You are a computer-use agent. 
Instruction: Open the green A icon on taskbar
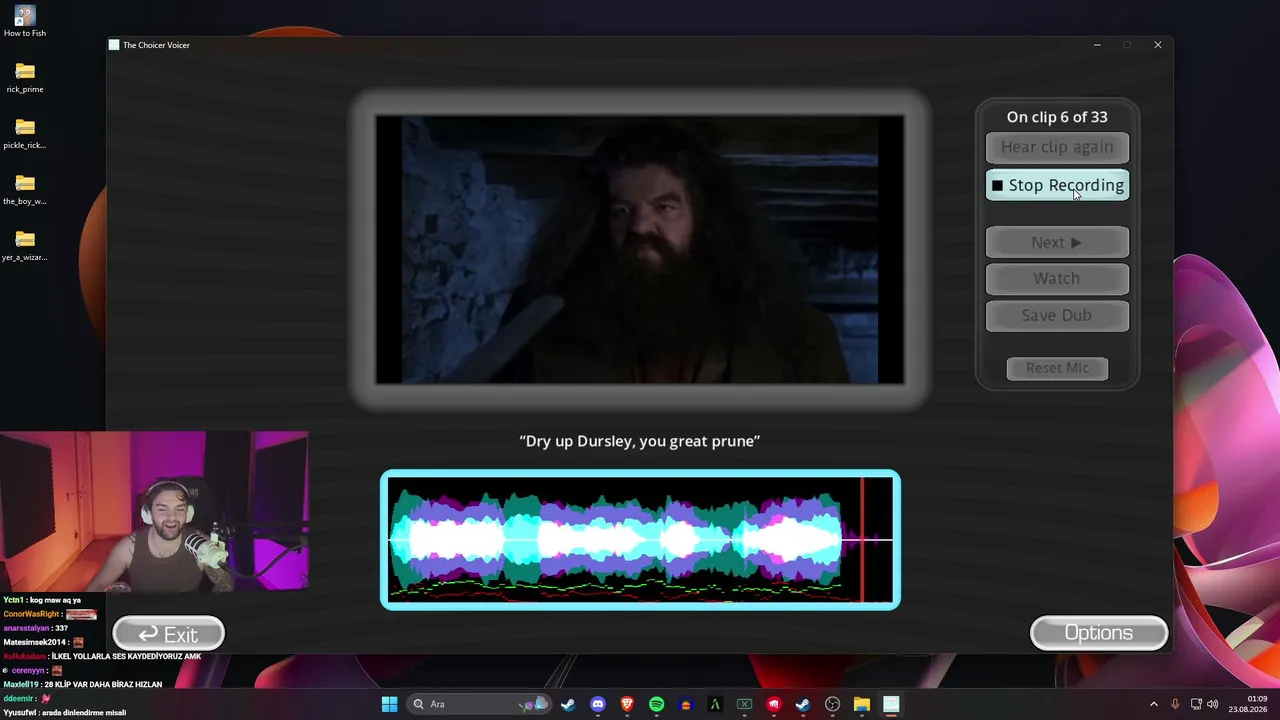click(715, 704)
